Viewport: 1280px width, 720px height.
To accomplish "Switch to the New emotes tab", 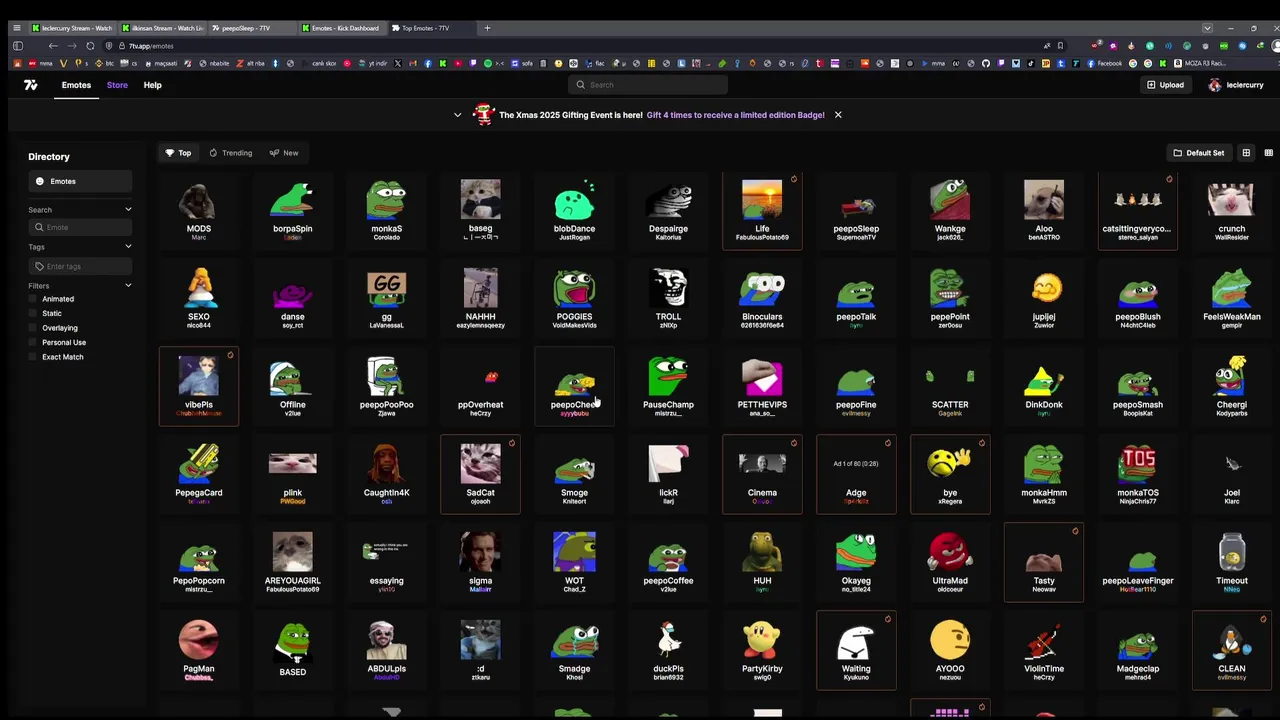I will [284, 153].
